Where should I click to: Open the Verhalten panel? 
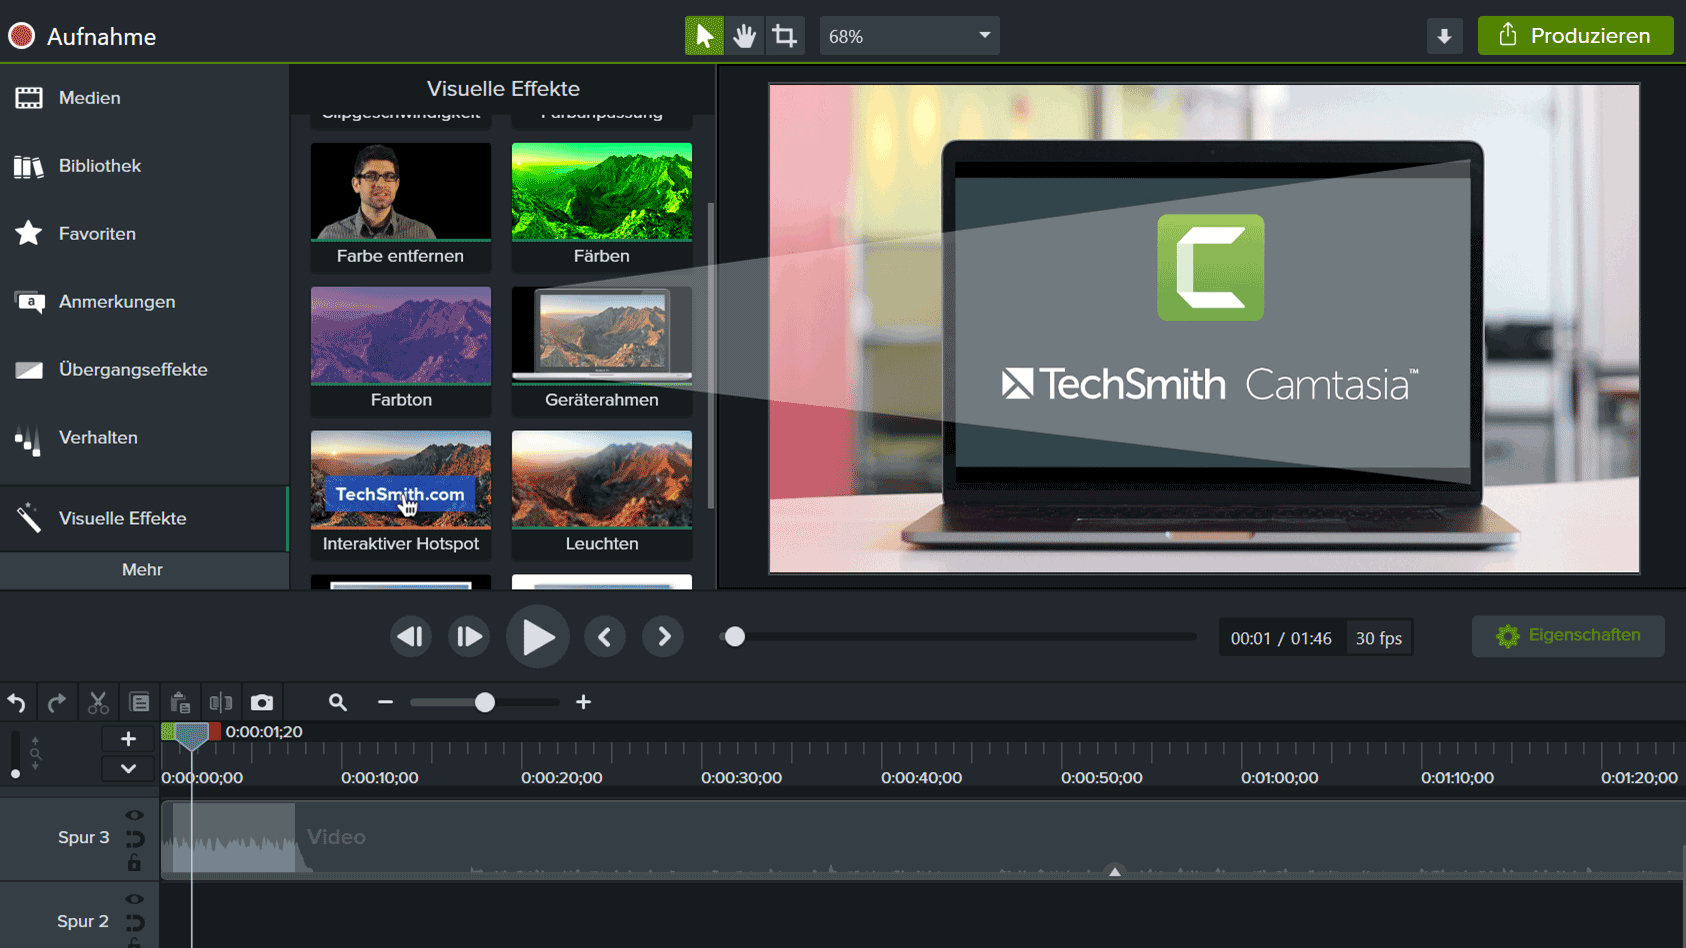coord(98,437)
